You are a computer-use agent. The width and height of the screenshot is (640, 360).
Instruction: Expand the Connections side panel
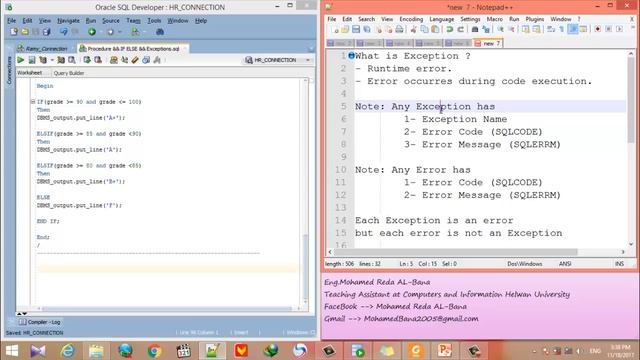pos(9,70)
